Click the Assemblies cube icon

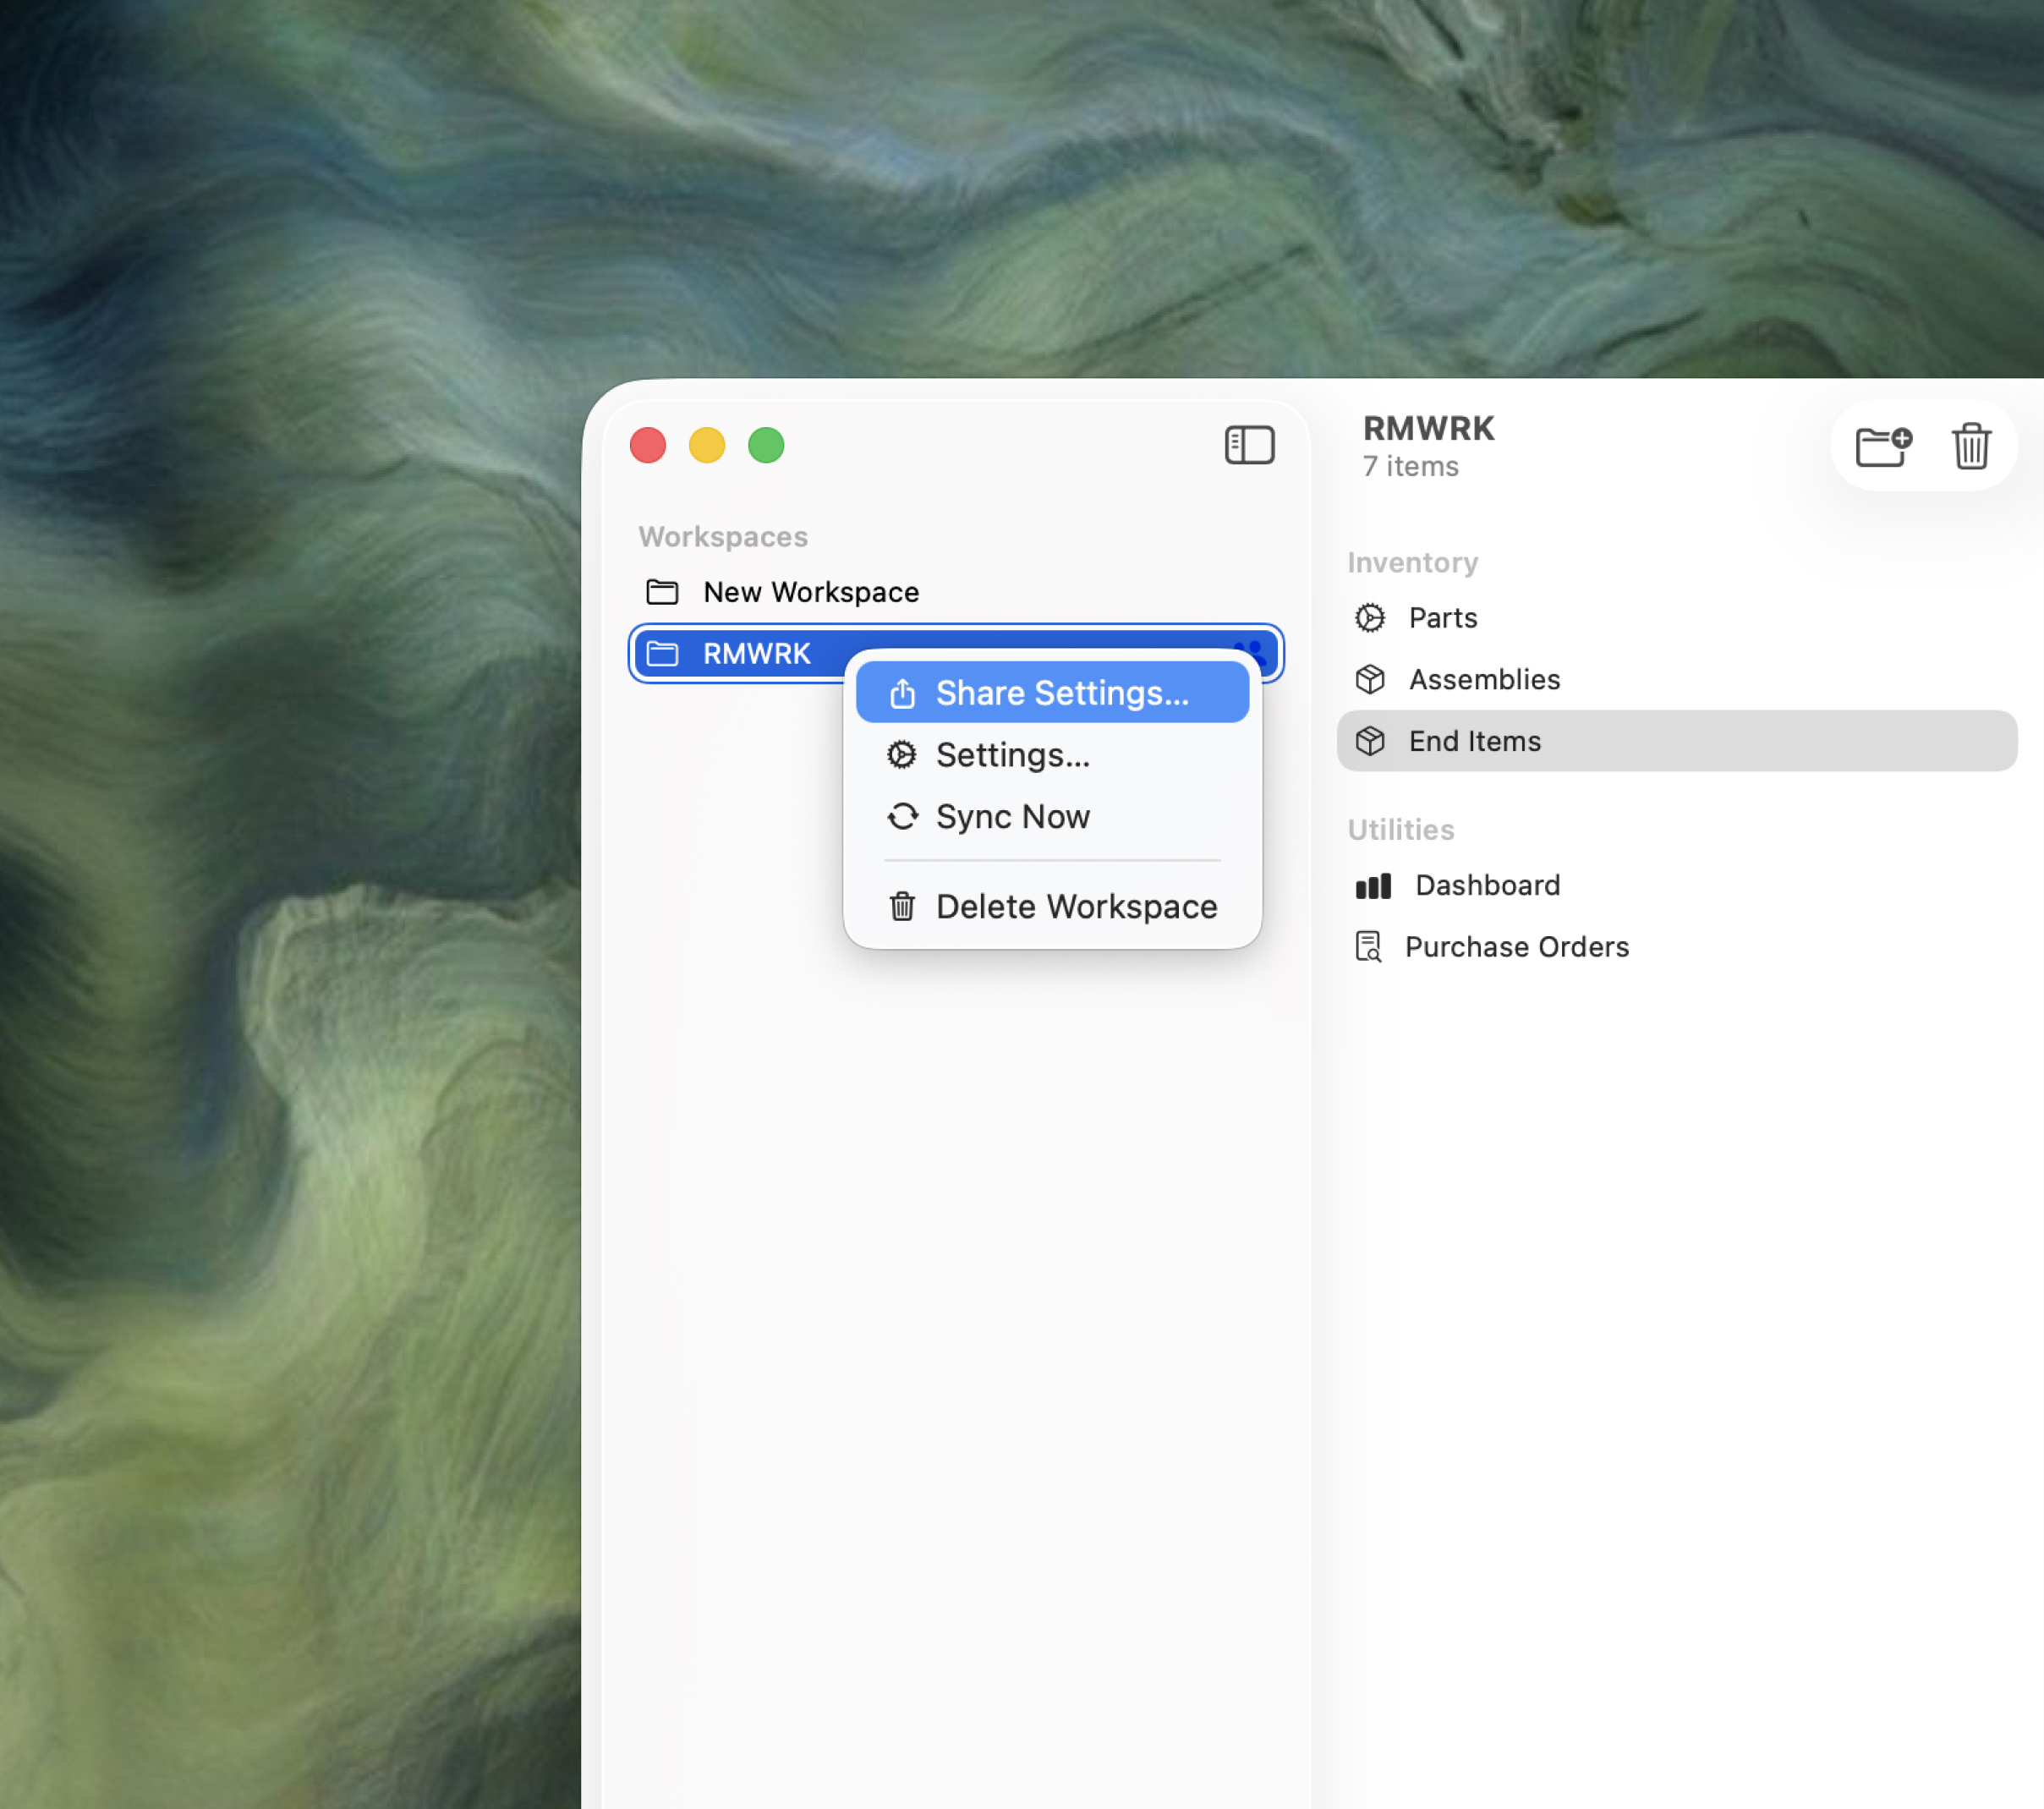(1369, 680)
